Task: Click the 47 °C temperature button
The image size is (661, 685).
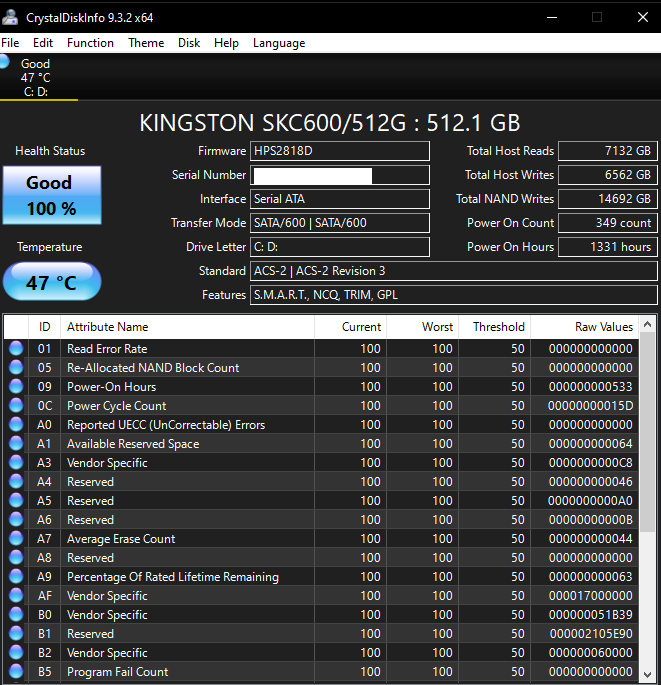Action: click(52, 281)
